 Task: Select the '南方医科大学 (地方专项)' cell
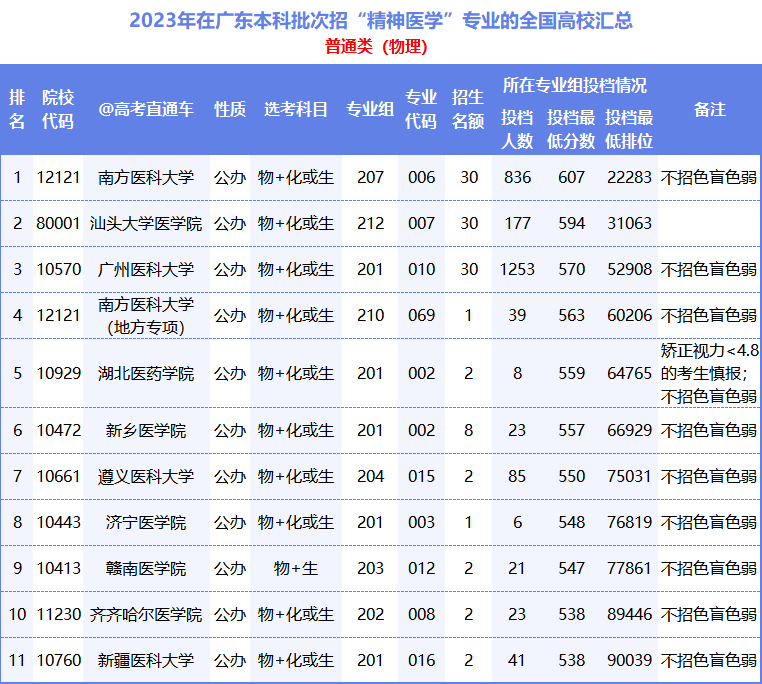146,316
